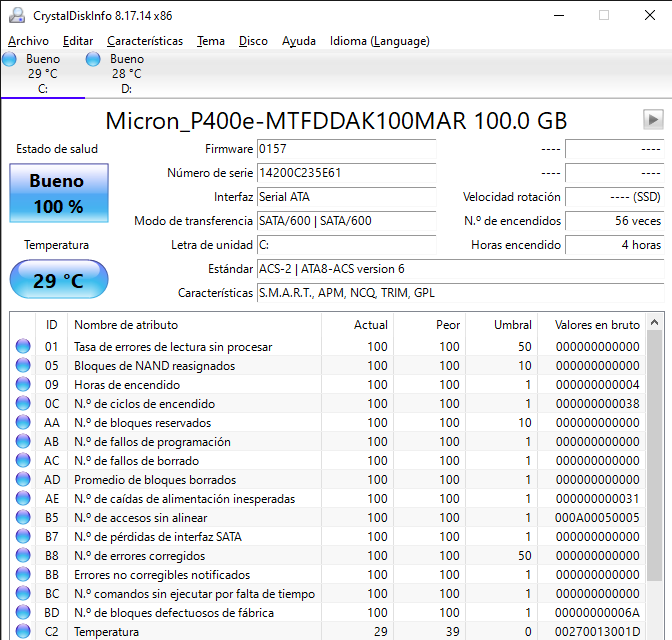Click status icon of attribute B7
Viewport: 672px width, 640px height.
[23, 536]
